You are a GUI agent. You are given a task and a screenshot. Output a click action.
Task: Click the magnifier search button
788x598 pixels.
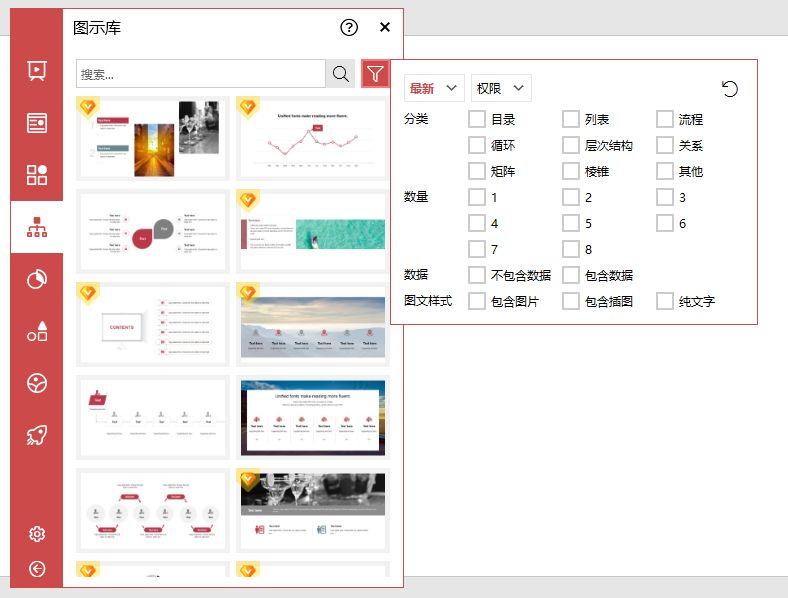tap(340, 74)
